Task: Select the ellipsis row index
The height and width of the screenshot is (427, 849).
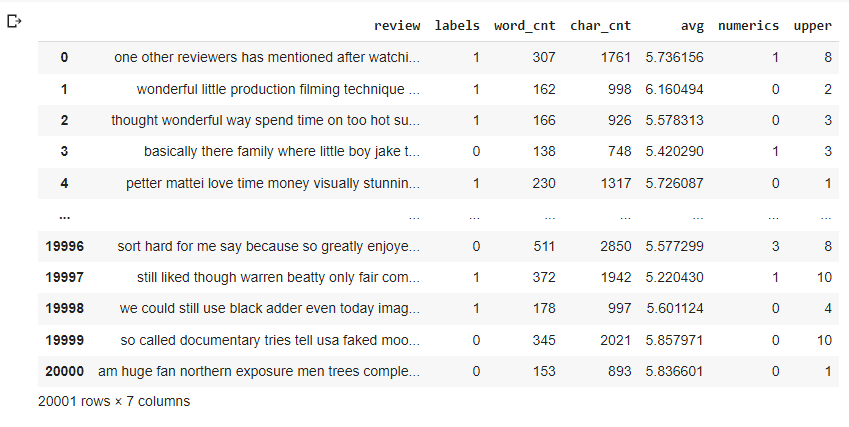Action: coord(64,216)
